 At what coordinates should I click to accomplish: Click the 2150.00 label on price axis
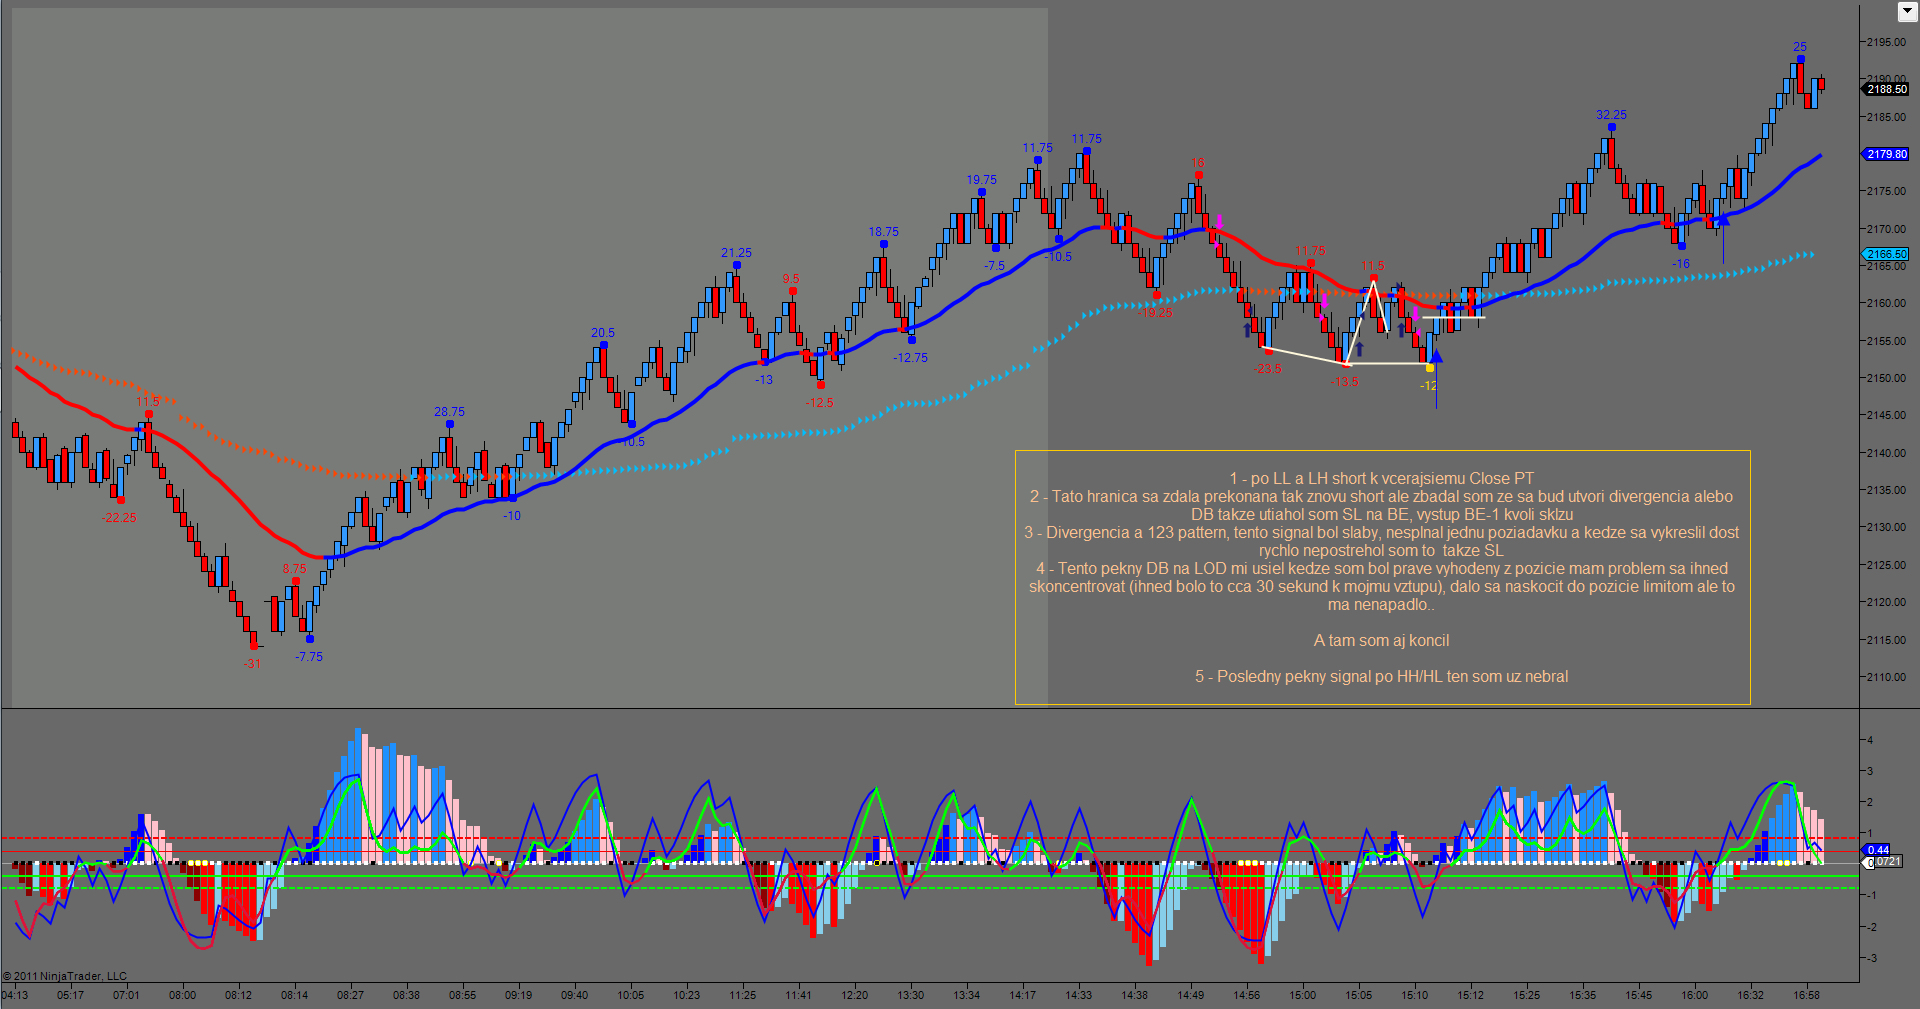1886,378
